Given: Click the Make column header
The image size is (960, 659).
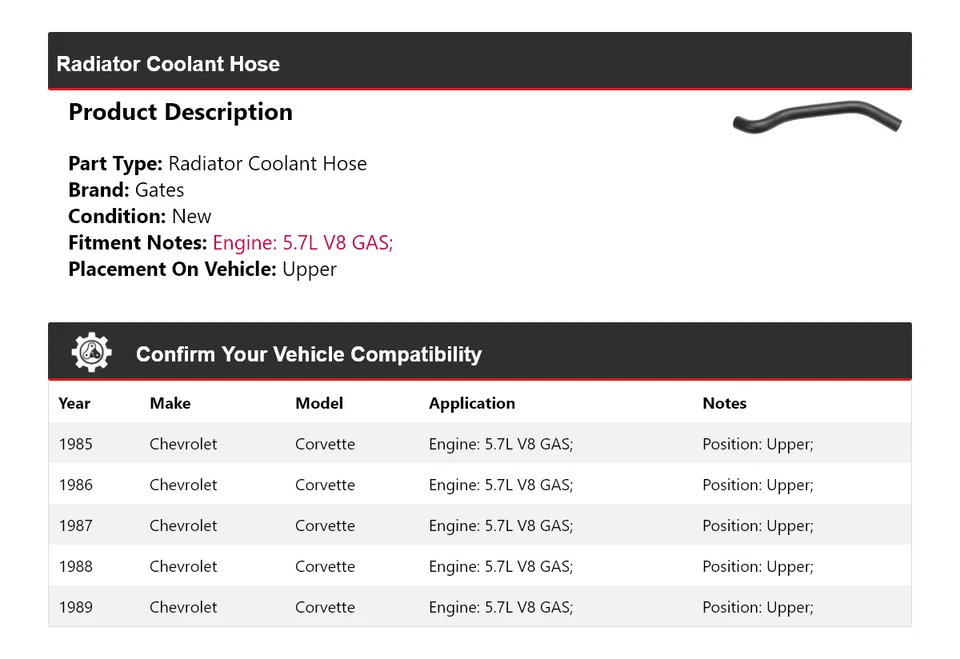Looking at the screenshot, I should tap(170, 403).
